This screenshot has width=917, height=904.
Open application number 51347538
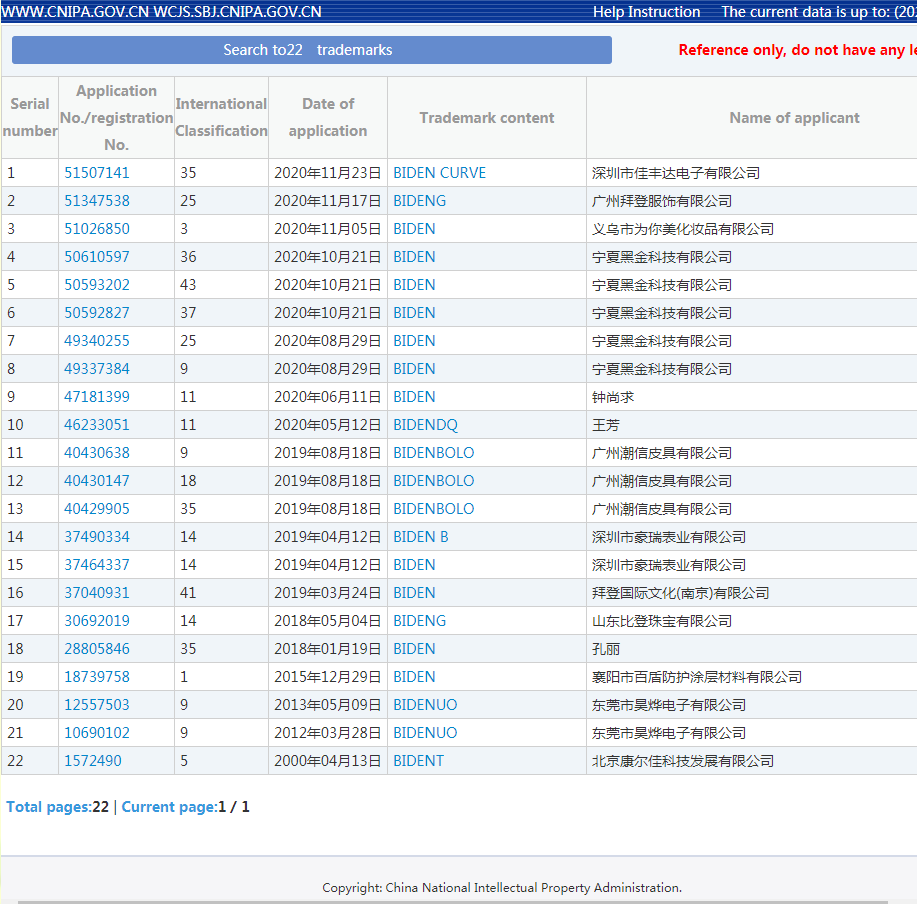click(x=97, y=201)
